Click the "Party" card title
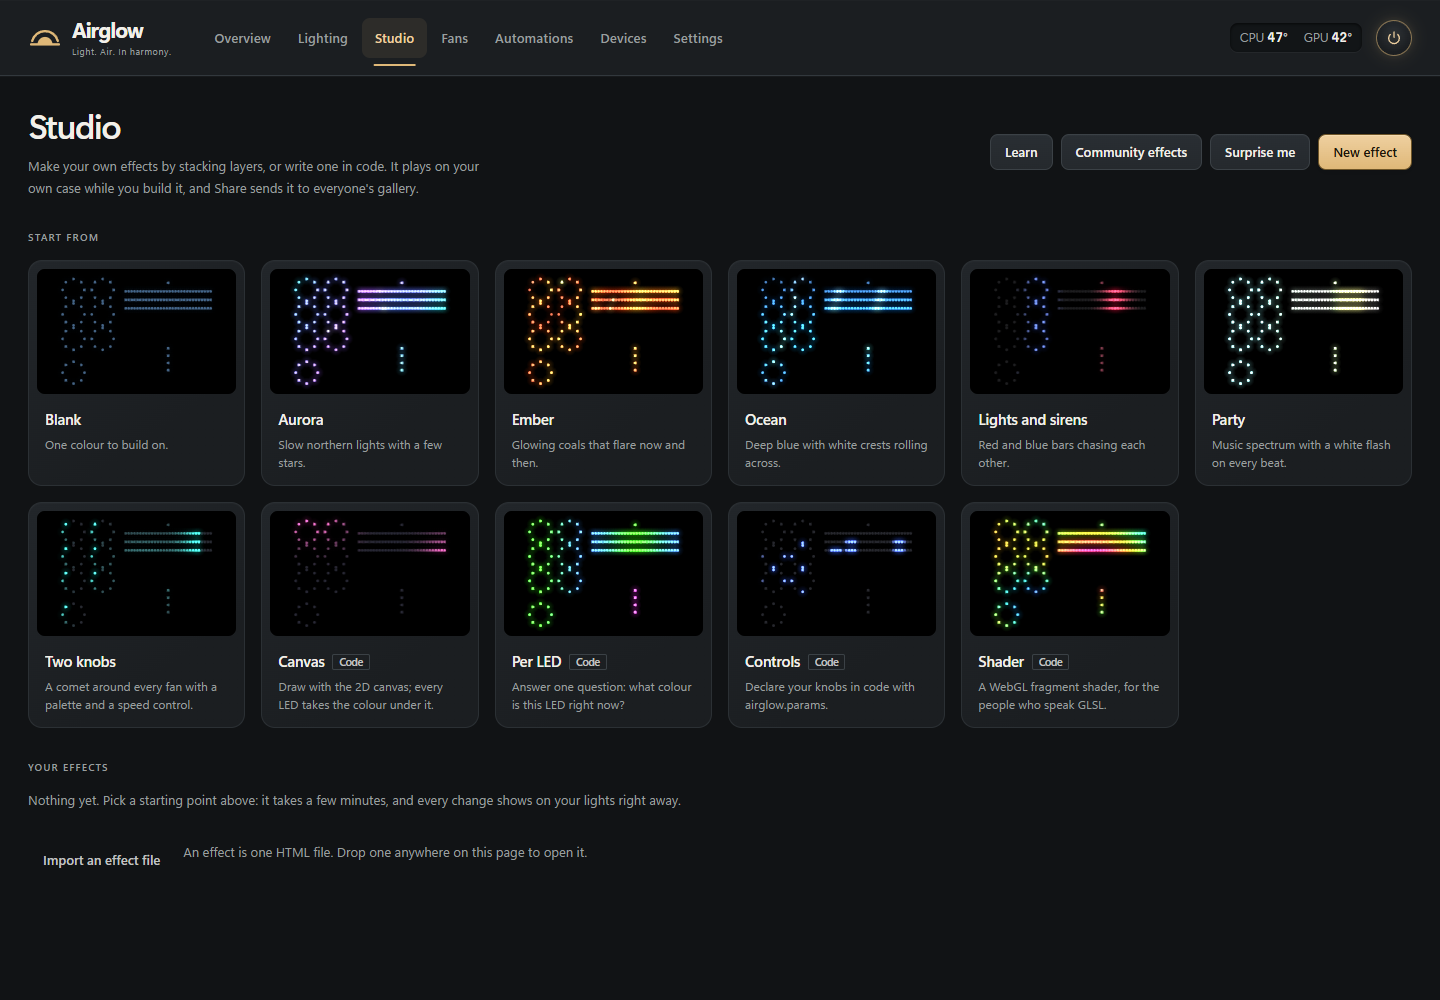 [x=1228, y=420]
